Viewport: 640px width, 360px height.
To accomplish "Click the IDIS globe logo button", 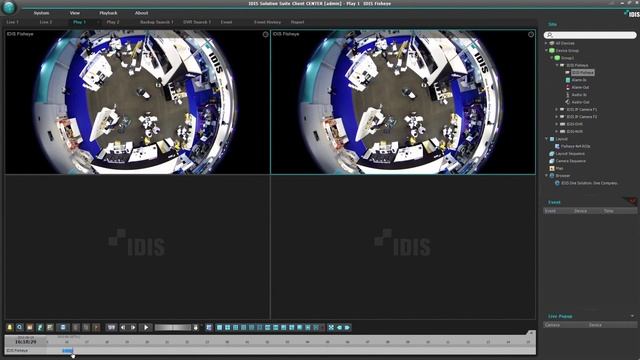I will [x=9, y=7].
